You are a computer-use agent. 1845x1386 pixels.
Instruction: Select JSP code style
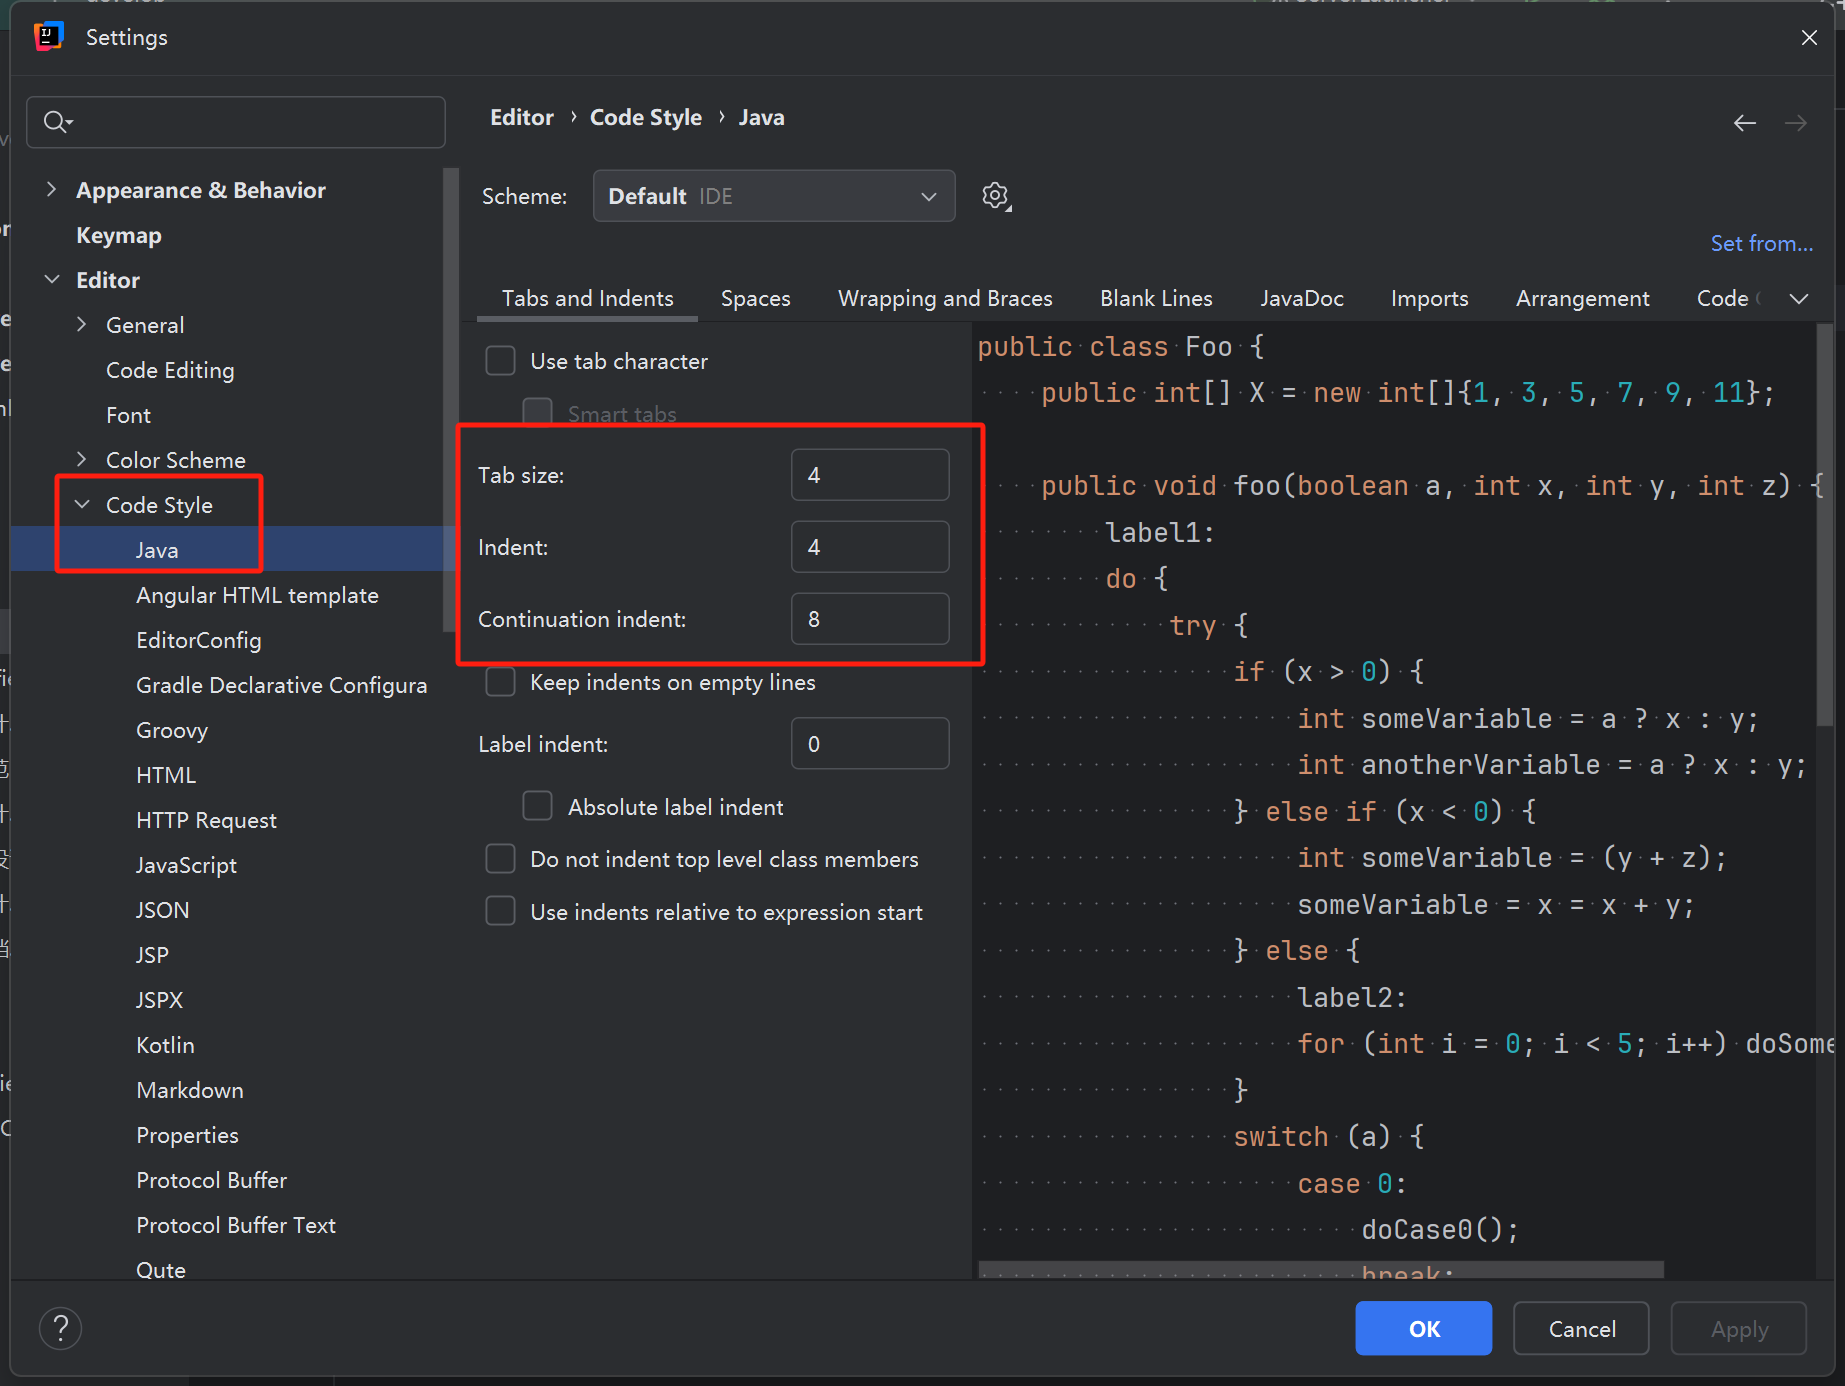pyautogui.click(x=152, y=954)
